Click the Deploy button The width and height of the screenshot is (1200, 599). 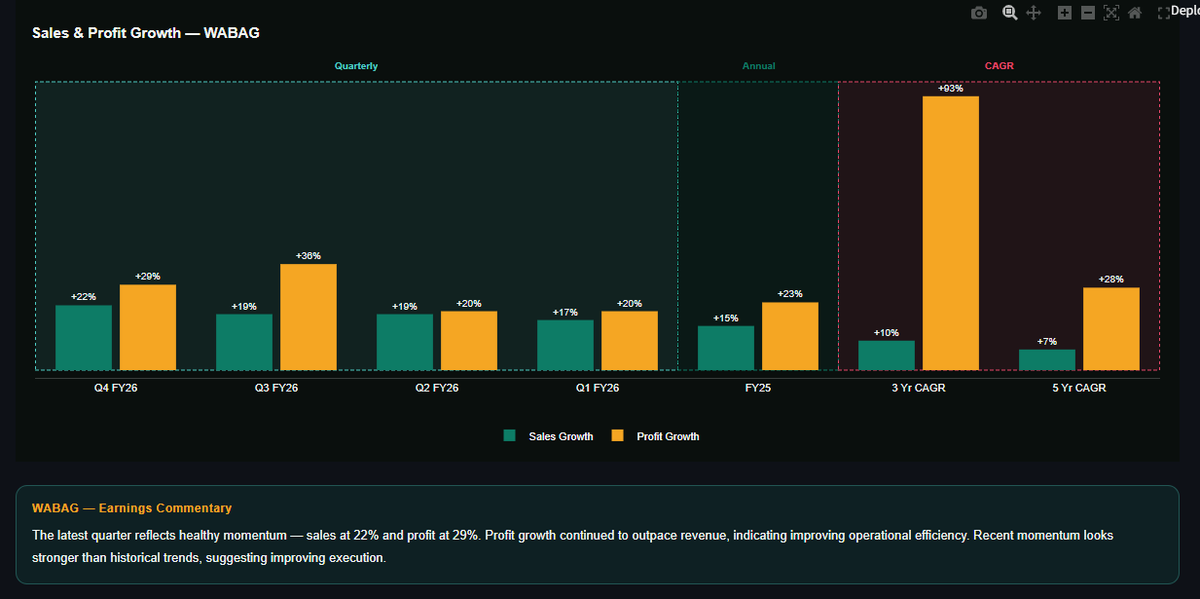pos(1184,11)
